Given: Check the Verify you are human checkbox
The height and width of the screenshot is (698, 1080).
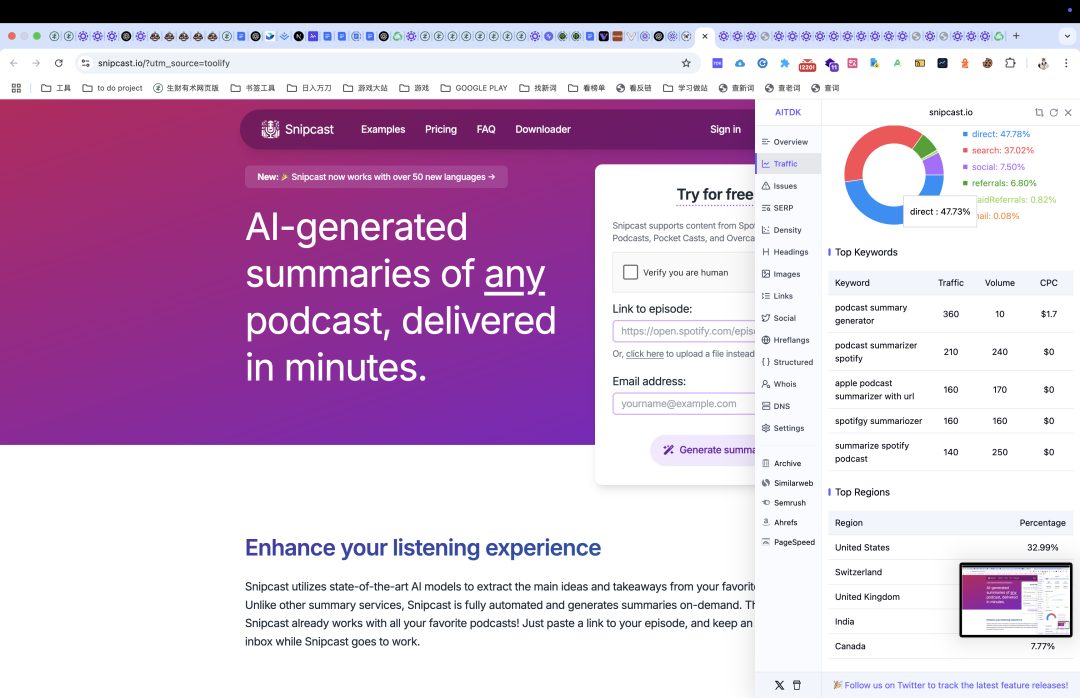Looking at the screenshot, I should click(630, 272).
